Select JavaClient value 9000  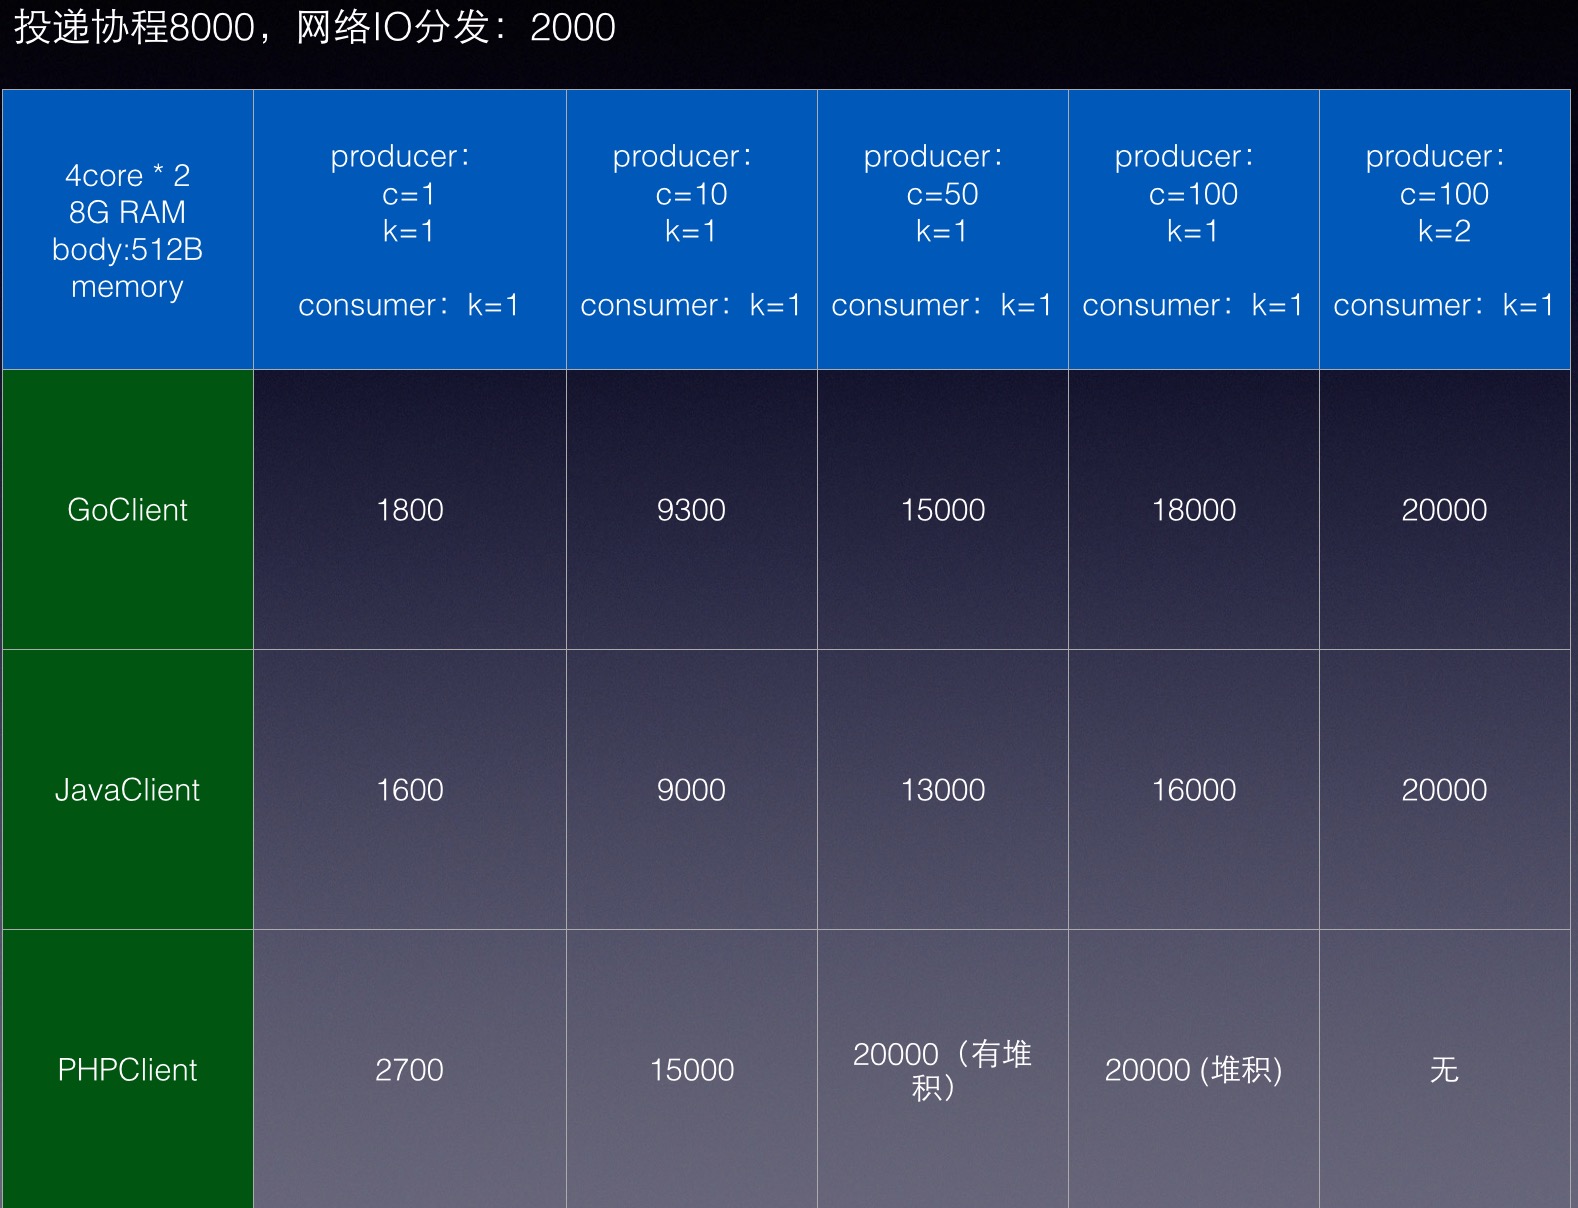pos(691,790)
